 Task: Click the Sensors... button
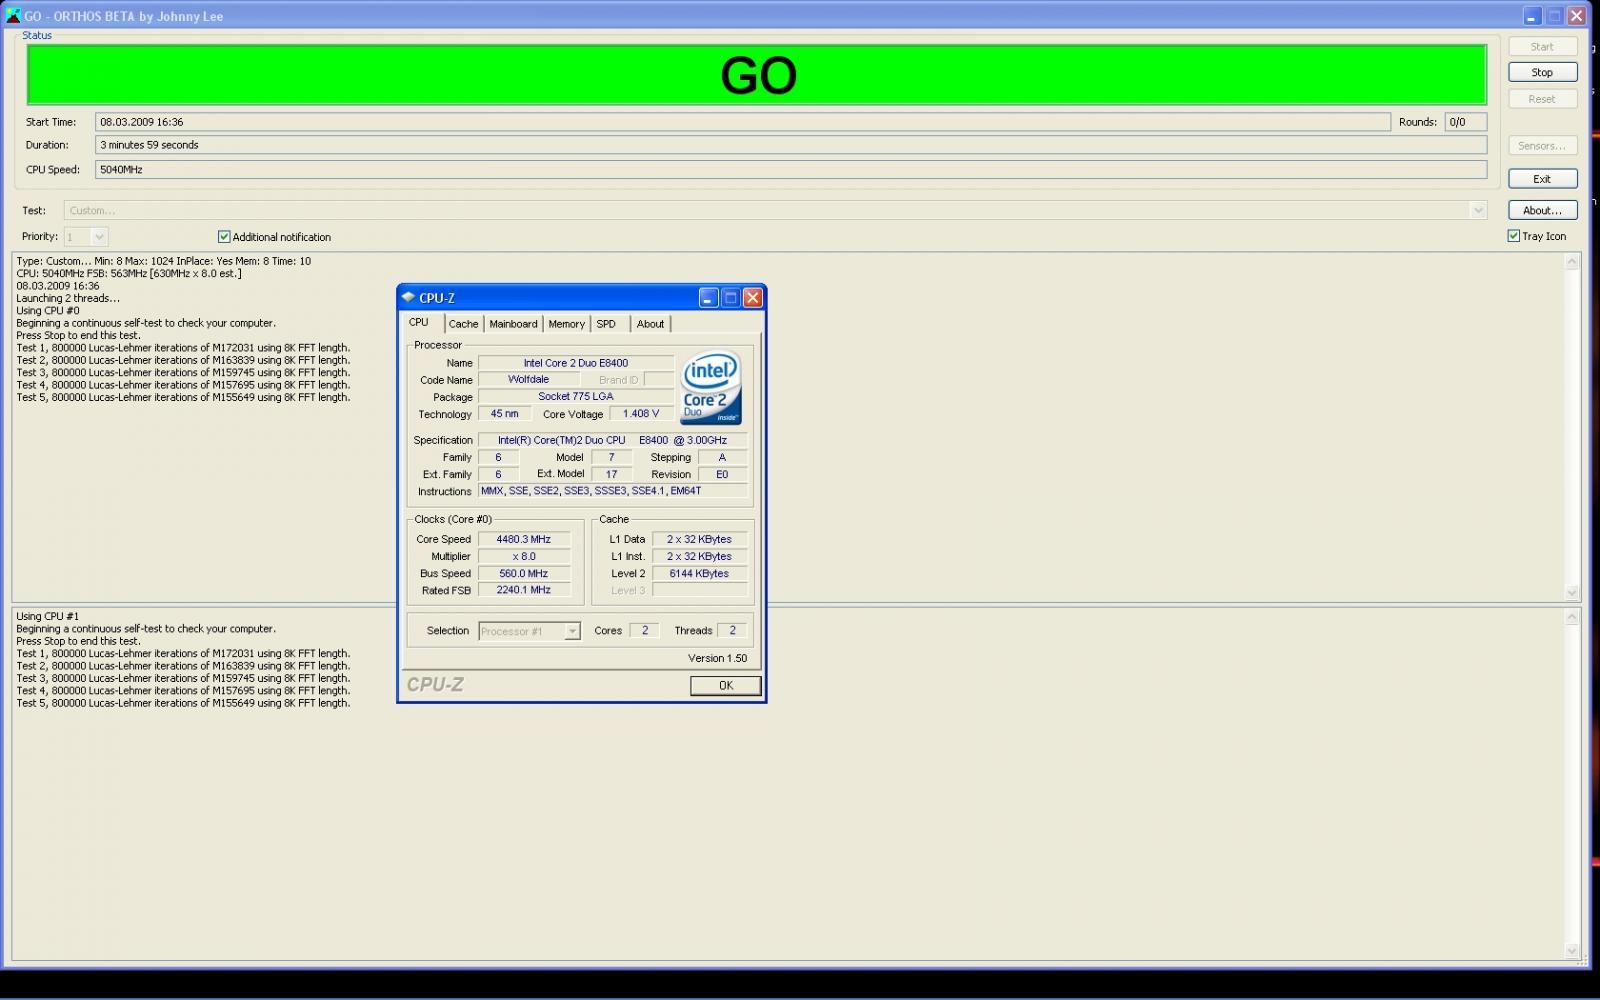tap(1542, 146)
